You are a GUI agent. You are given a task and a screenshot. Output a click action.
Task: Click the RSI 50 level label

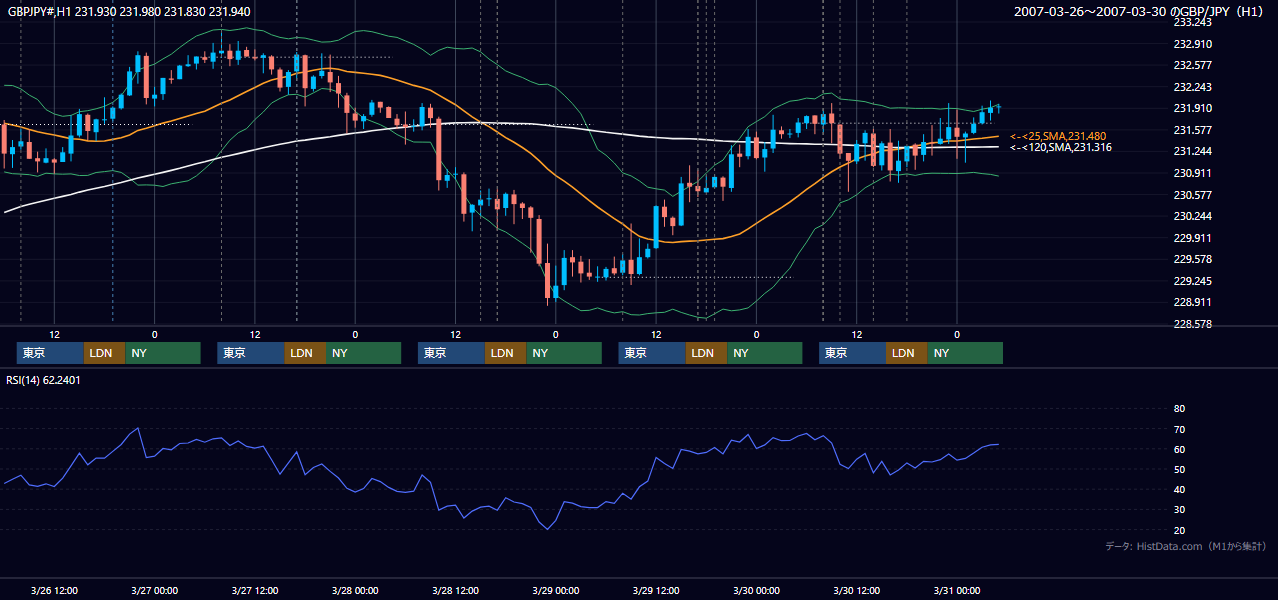pyautogui.click(x=1179, y=469)
